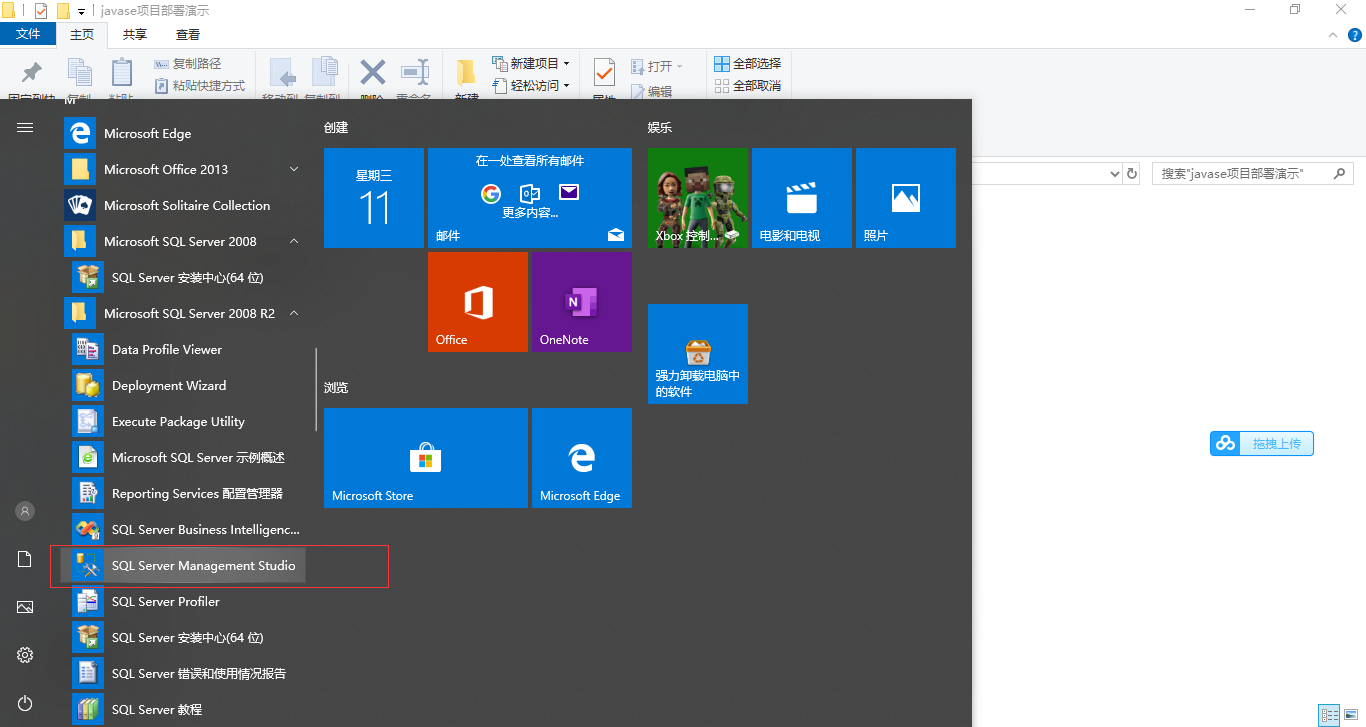Click properties checkmark in quick access toolbar
Viewport: 1366px width, 727px height.
(41, 11)
